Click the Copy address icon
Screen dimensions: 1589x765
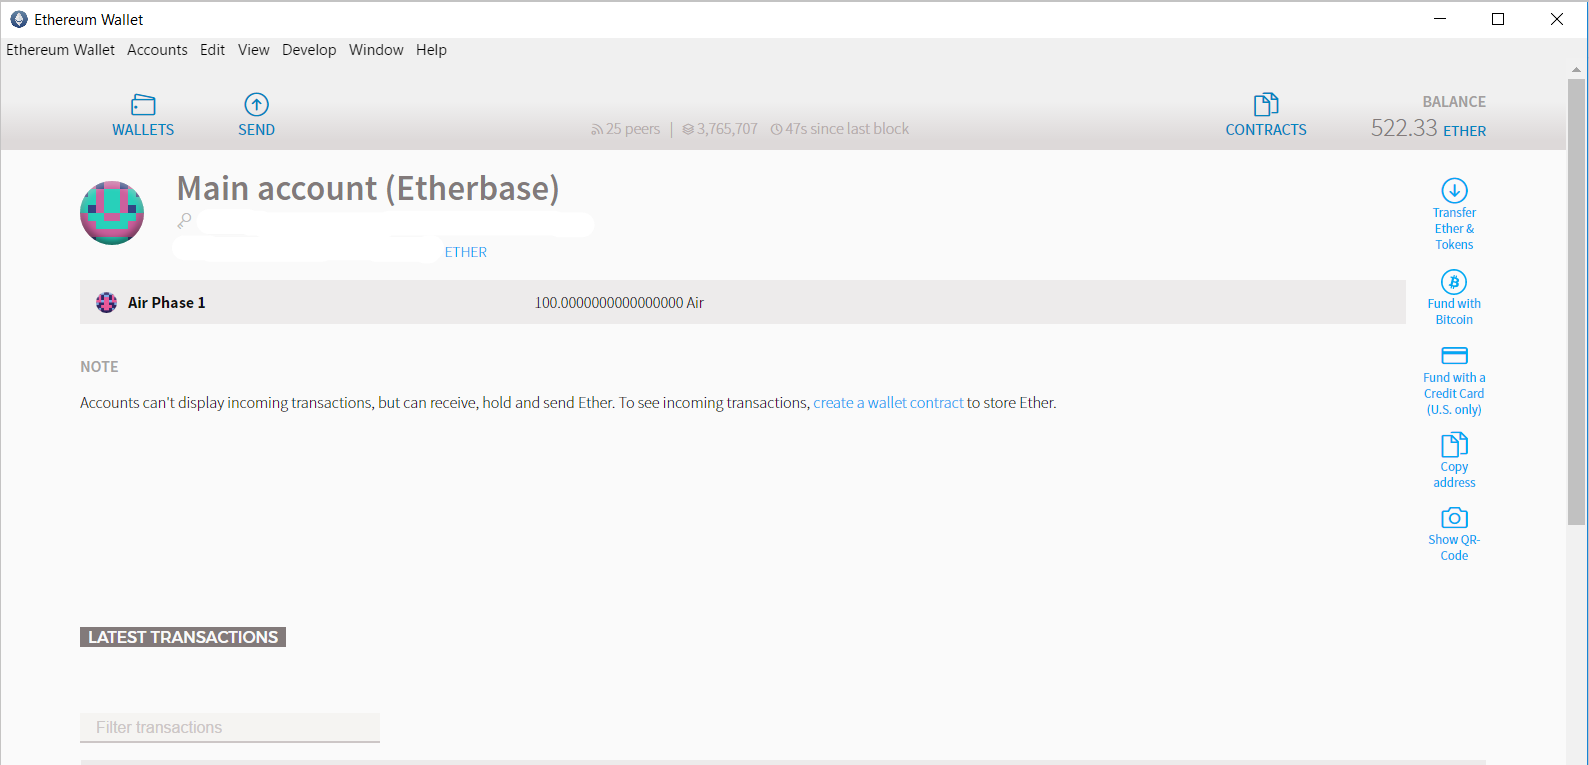pyautogui.click(x=1454, y=444)
